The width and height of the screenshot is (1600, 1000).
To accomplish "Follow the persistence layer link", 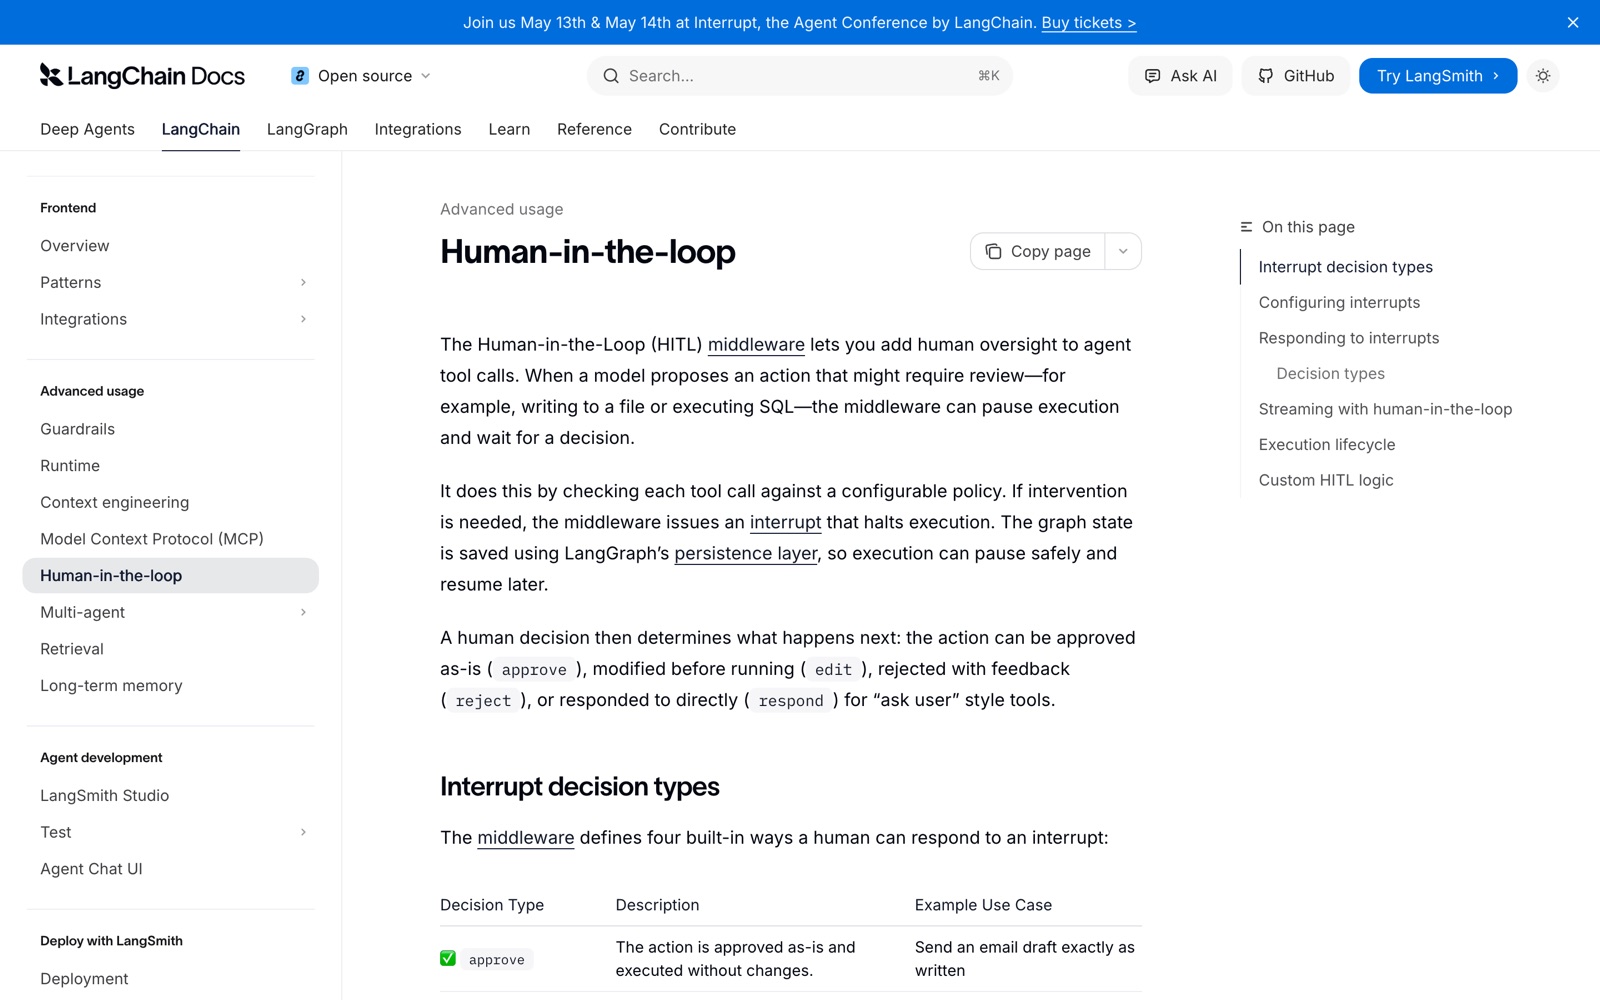I will pyautogui.click(x=746, y=553).
